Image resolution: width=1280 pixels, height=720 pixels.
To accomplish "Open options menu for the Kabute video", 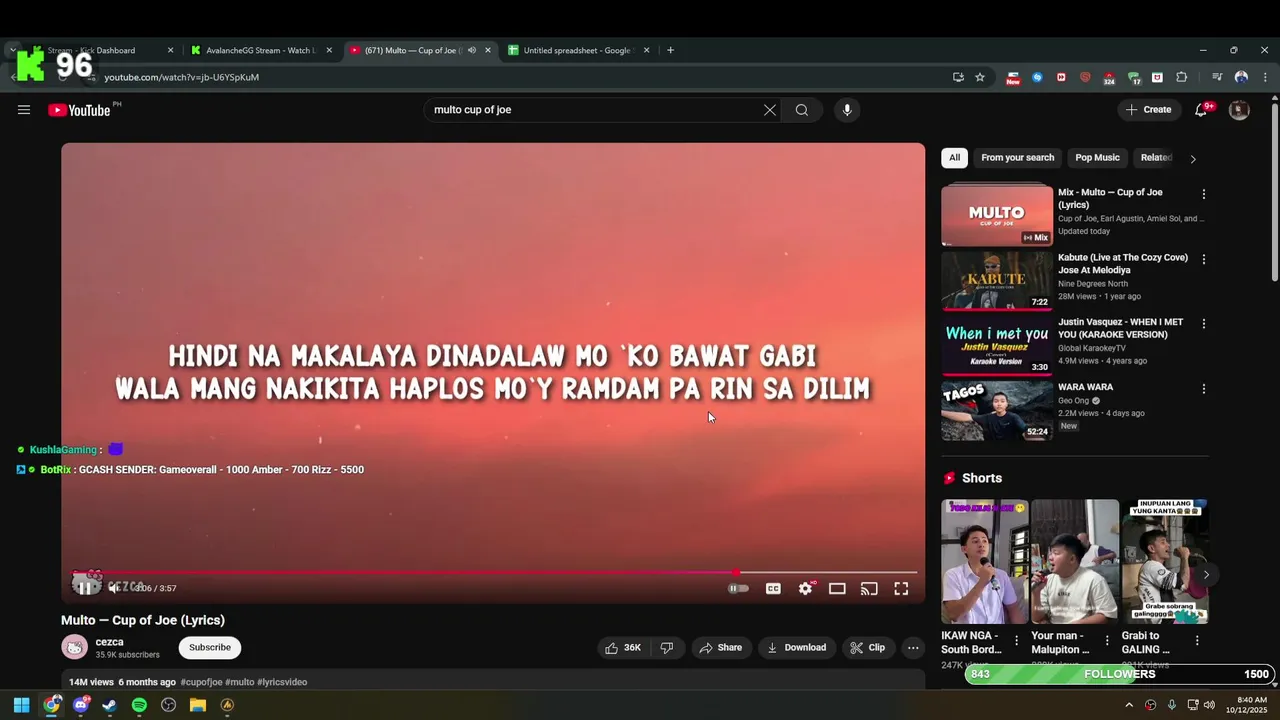I will (x=1203, y=259).
